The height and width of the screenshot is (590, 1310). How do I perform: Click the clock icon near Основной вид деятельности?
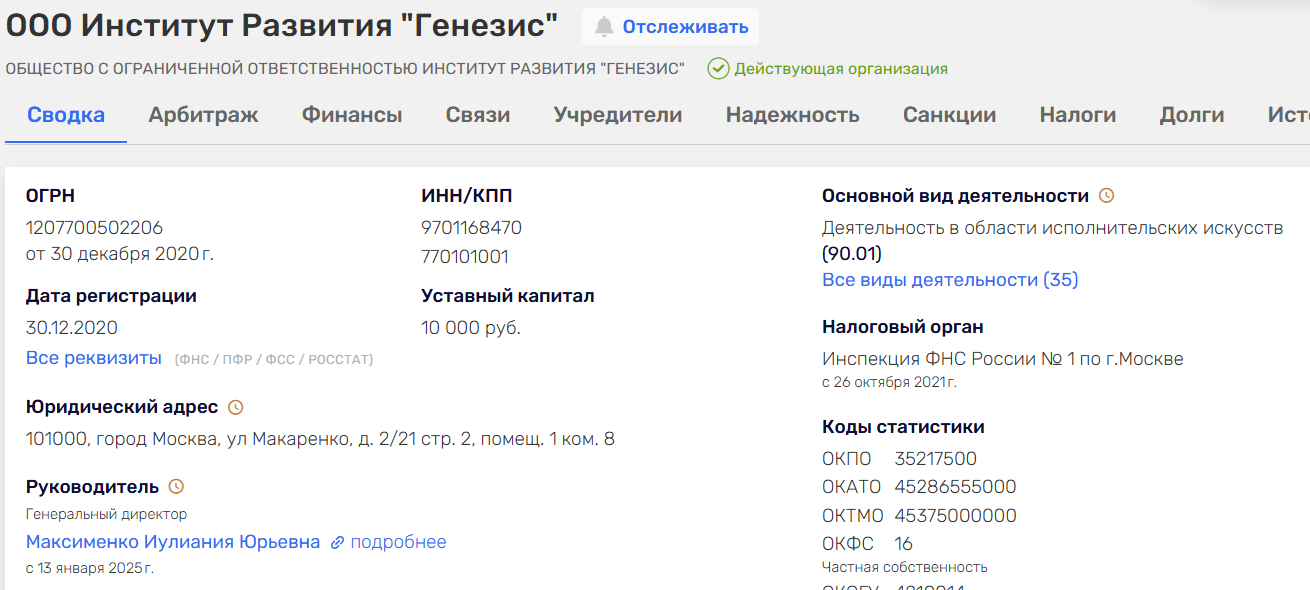[1106, 195]
